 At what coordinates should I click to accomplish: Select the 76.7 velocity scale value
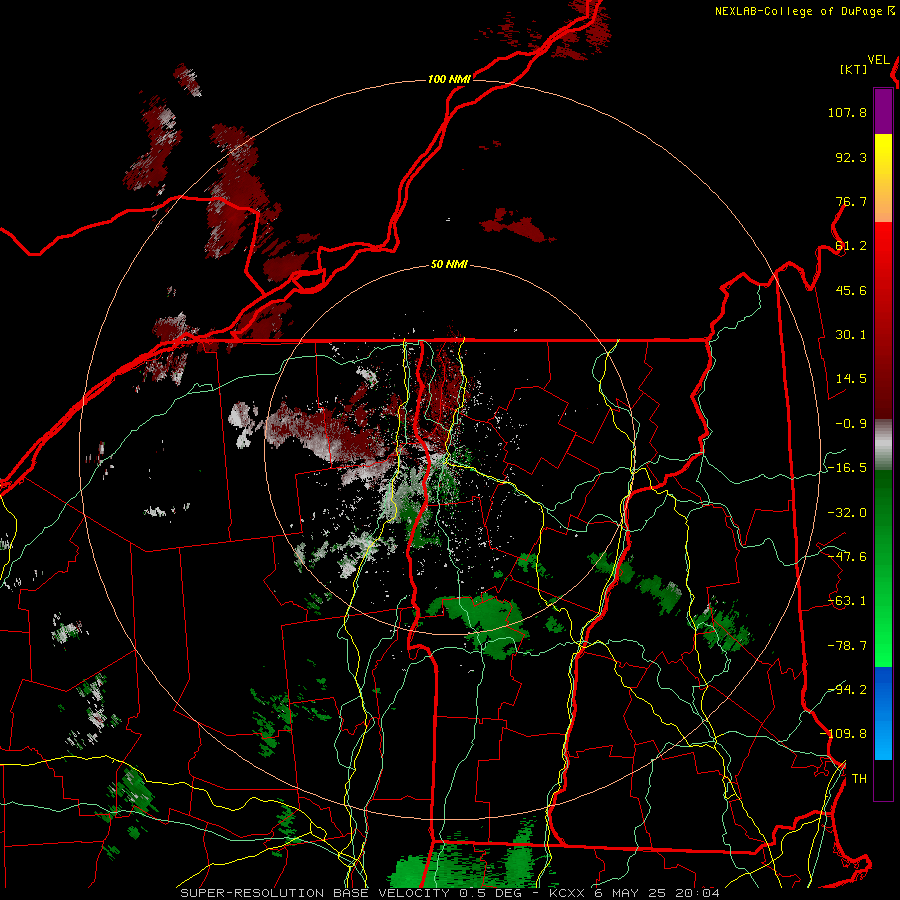(x=851, y=201)
